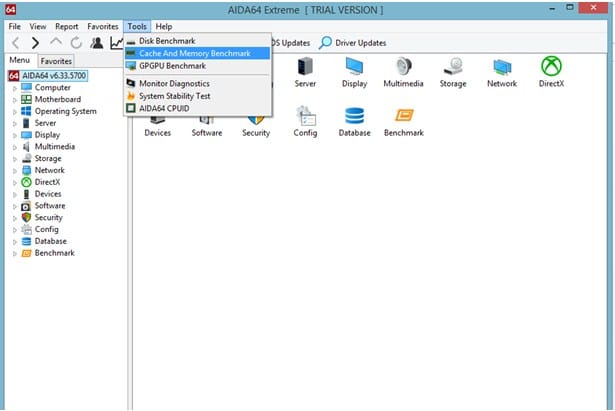Expand the Network tree node

click(15, 171)
